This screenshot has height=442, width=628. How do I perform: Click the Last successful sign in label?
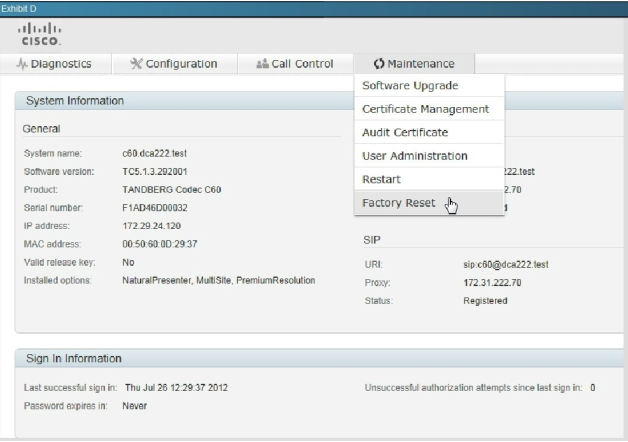[70, 388]
